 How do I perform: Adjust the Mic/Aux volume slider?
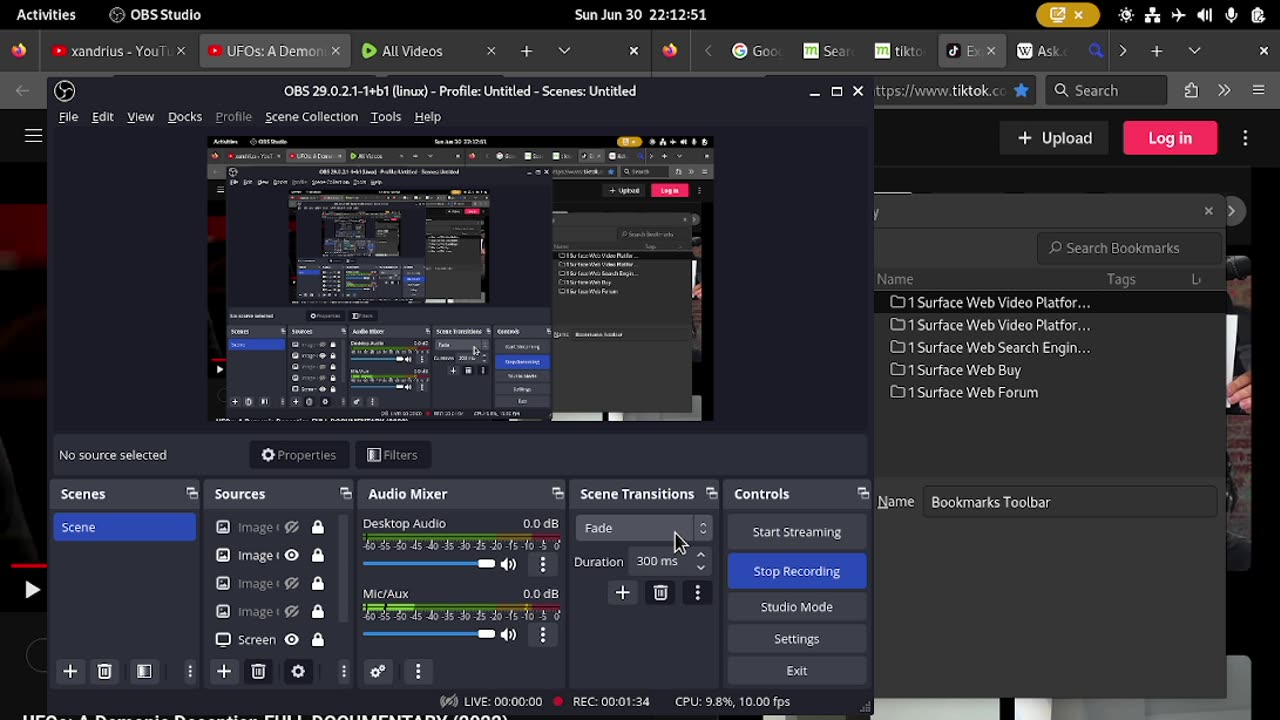429,634
